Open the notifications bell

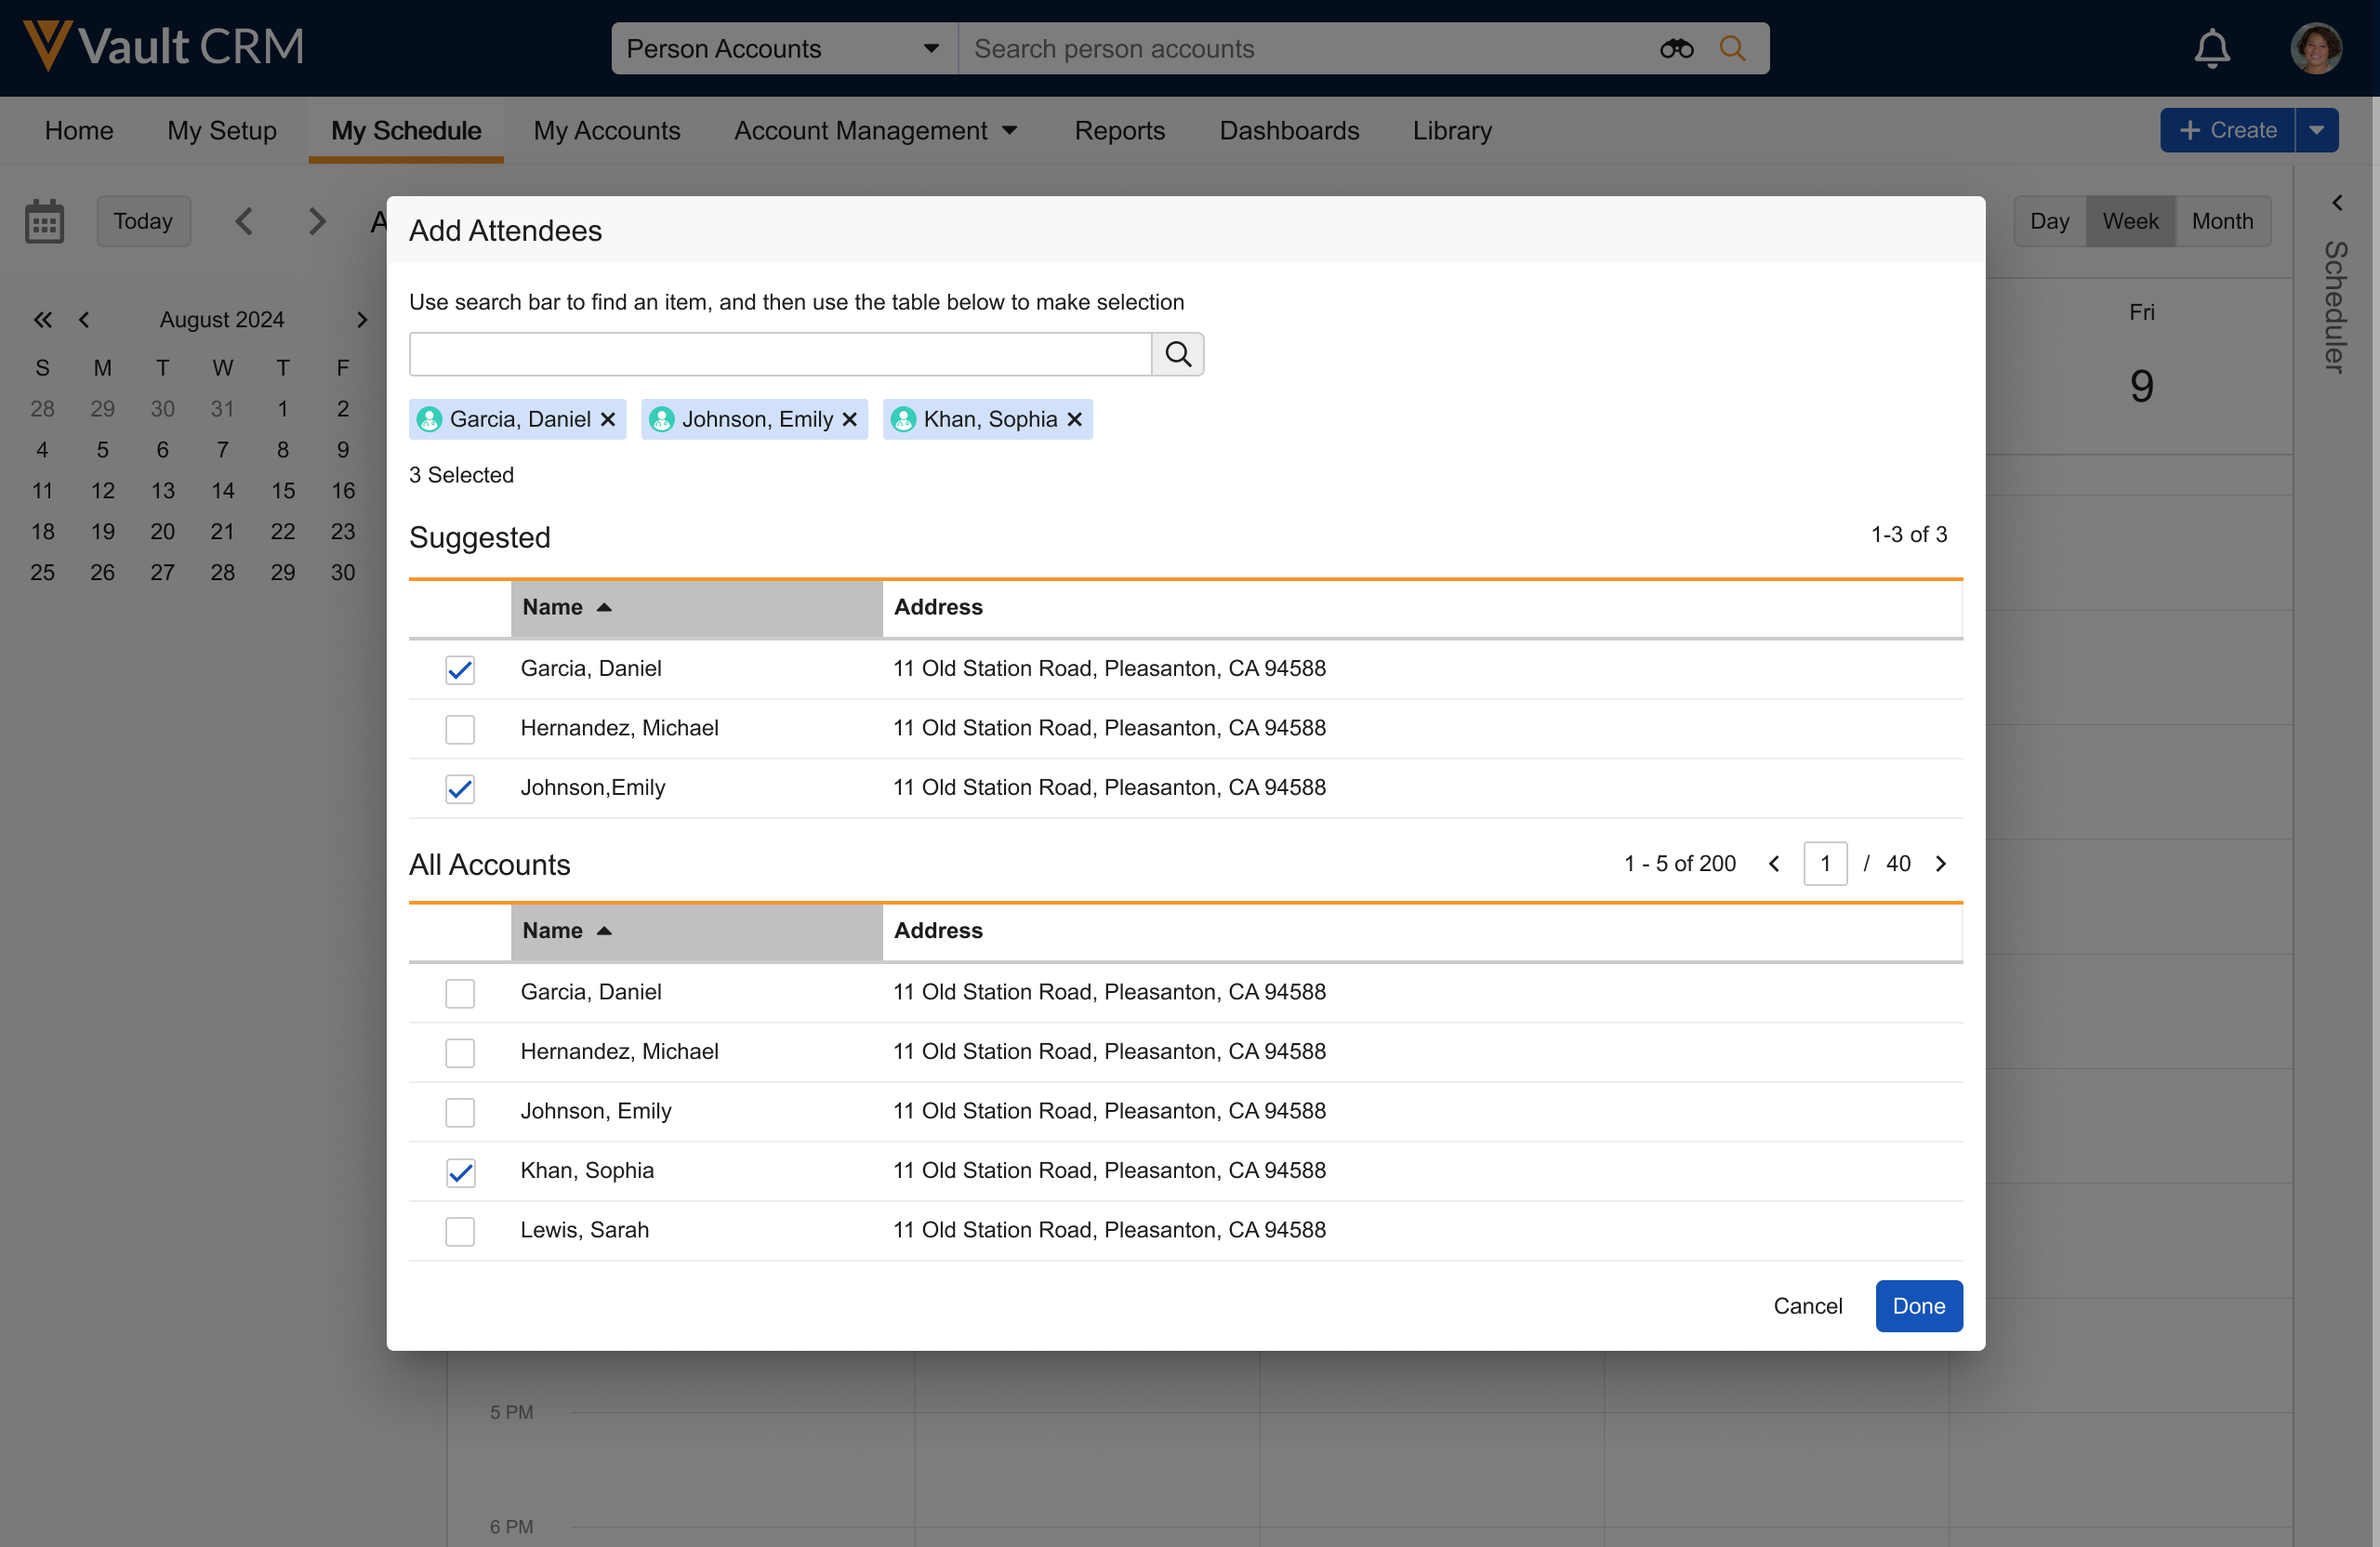(2211, 49)
